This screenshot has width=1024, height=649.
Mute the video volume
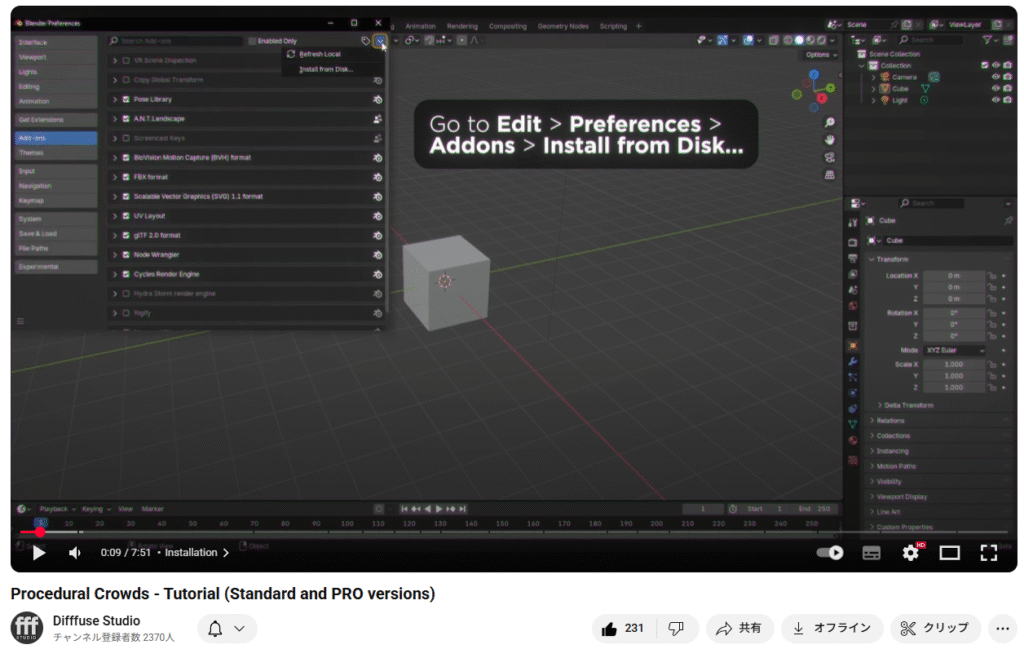click(75, 552)
